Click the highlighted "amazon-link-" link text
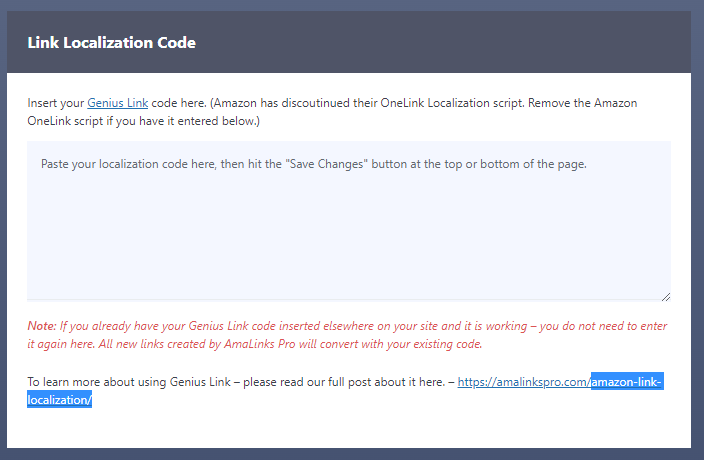Screen dimensions: 704x460 pyautogui.click(x=626, y=382)
